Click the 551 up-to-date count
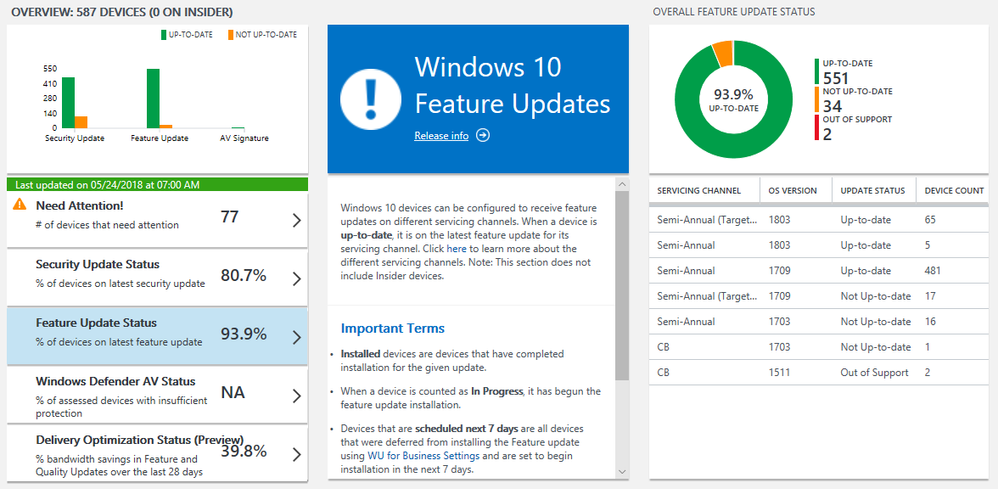This screenshot has width=998, height=489. click(836, 78)
